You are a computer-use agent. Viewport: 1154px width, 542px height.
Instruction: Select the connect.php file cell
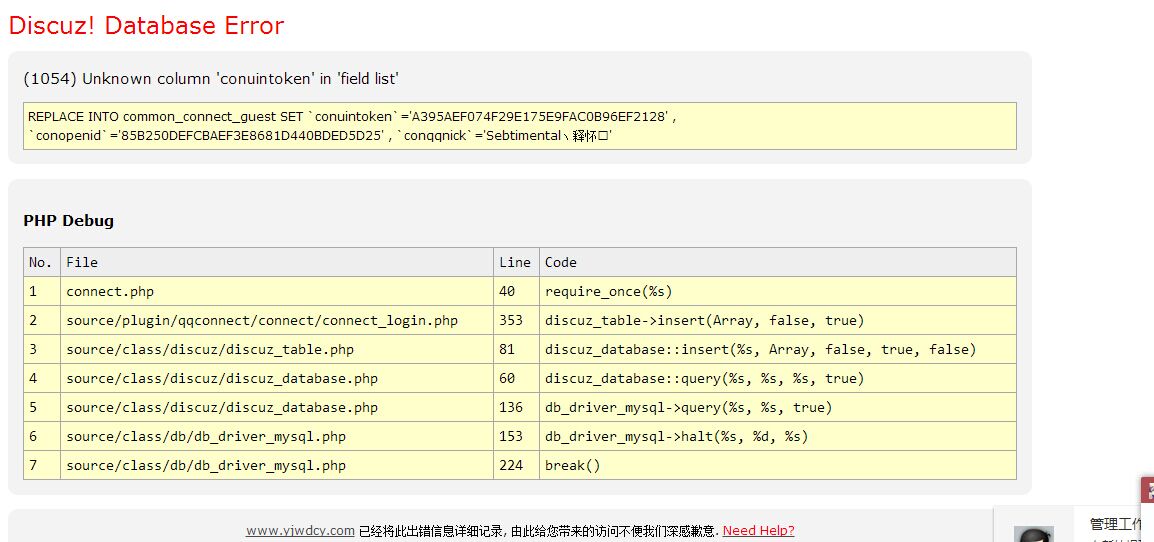[277, 292]
